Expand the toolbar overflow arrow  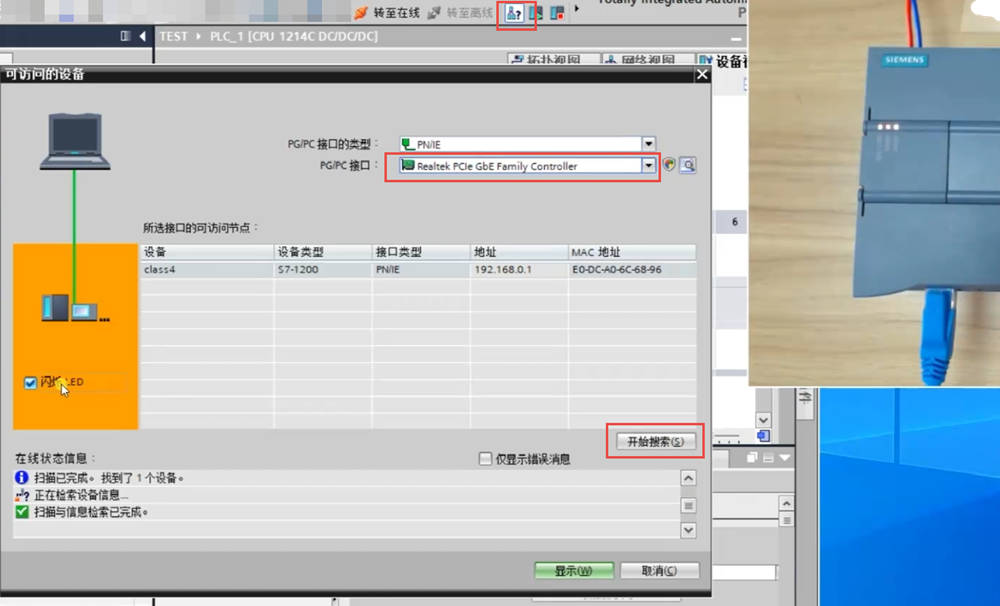576,10
